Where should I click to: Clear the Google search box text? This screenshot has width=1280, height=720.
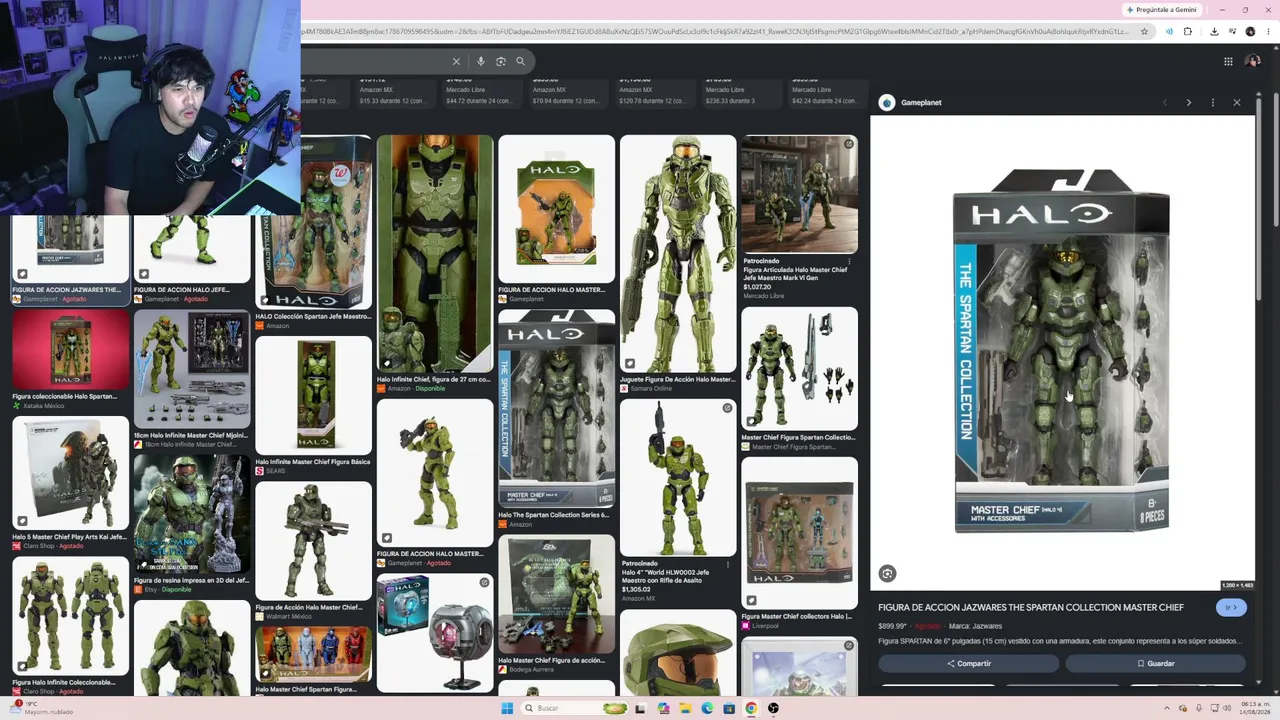pos(456,61)
